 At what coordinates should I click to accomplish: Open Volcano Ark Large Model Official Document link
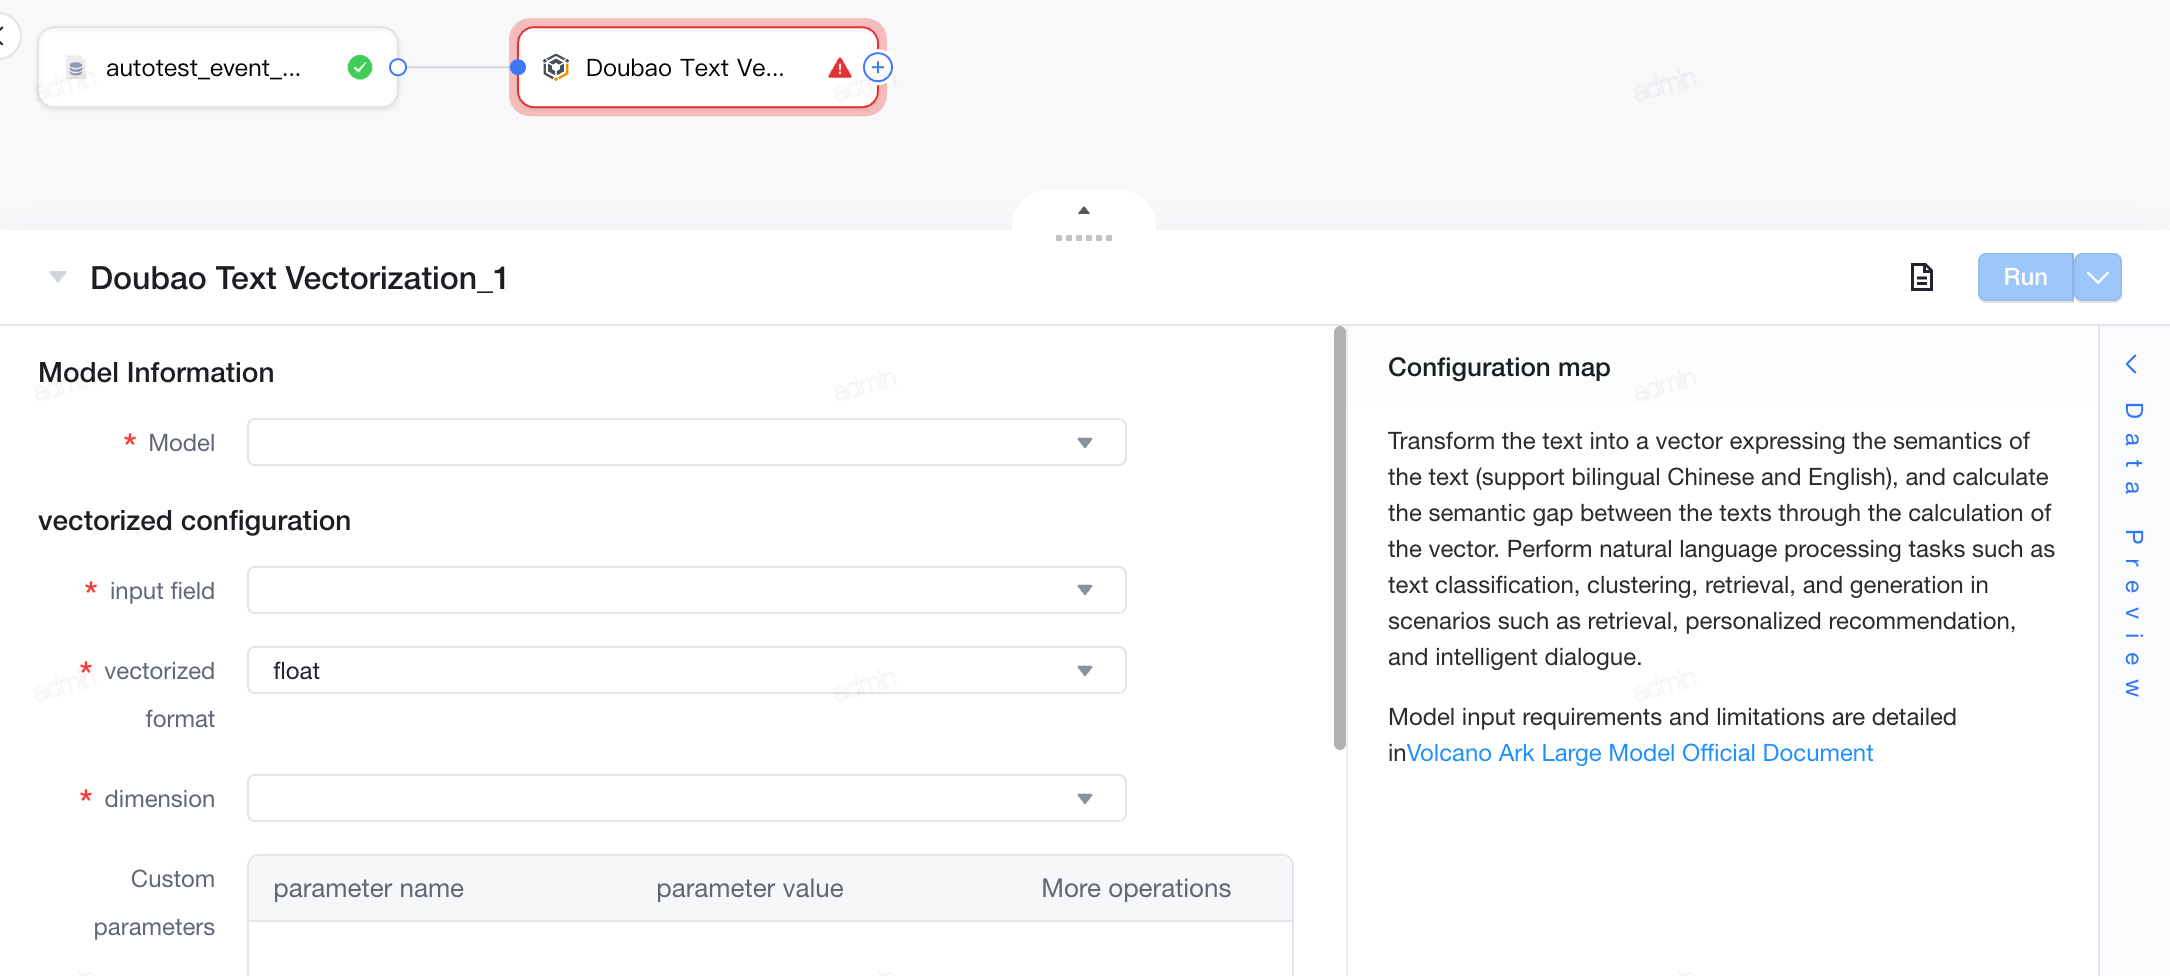tap(1640, 753)
